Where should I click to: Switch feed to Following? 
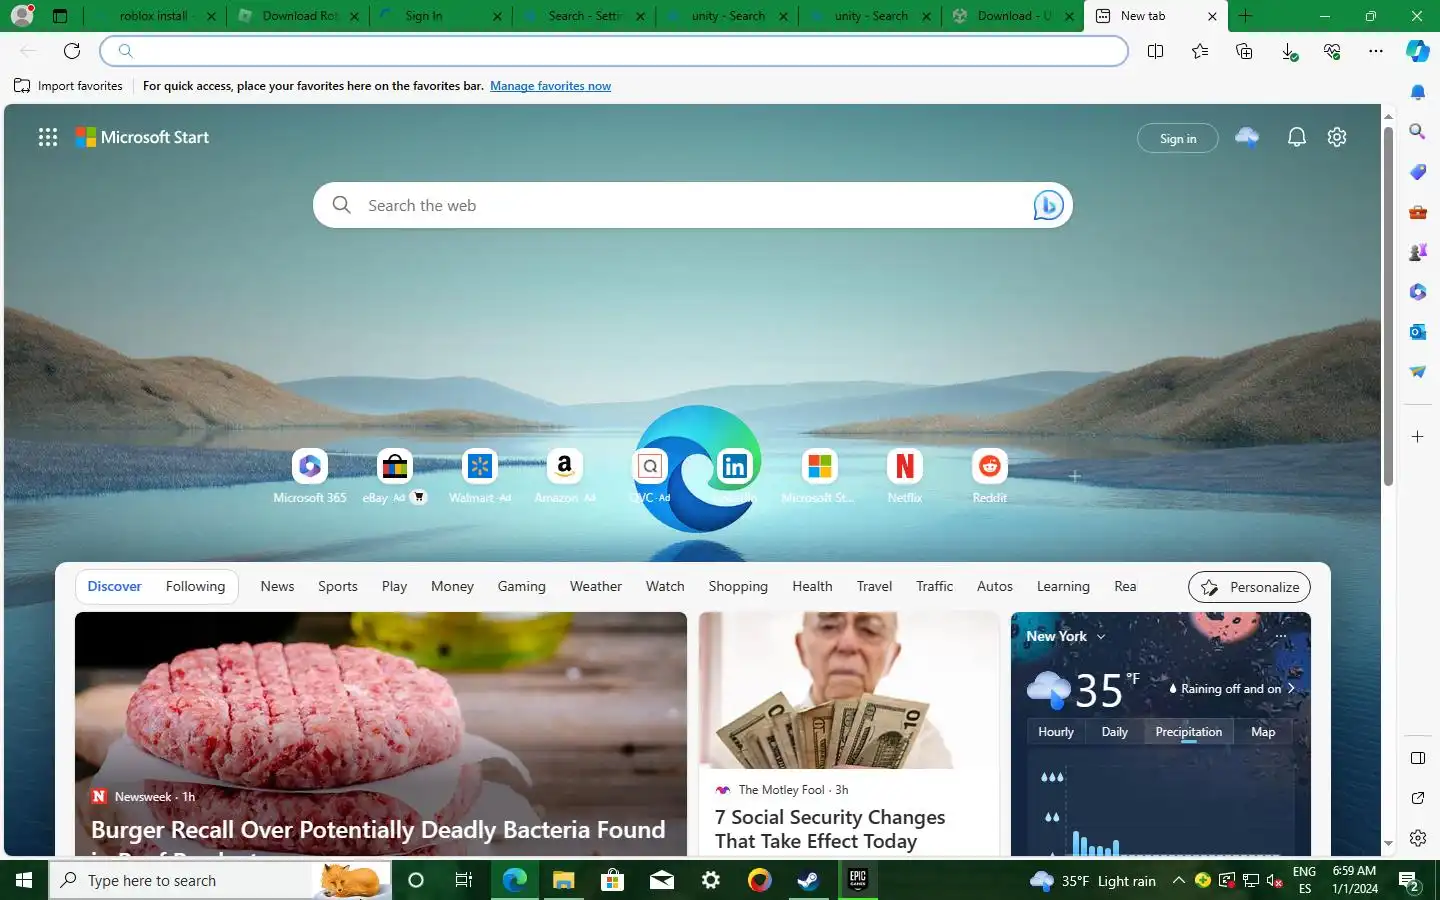click(195, 586)
